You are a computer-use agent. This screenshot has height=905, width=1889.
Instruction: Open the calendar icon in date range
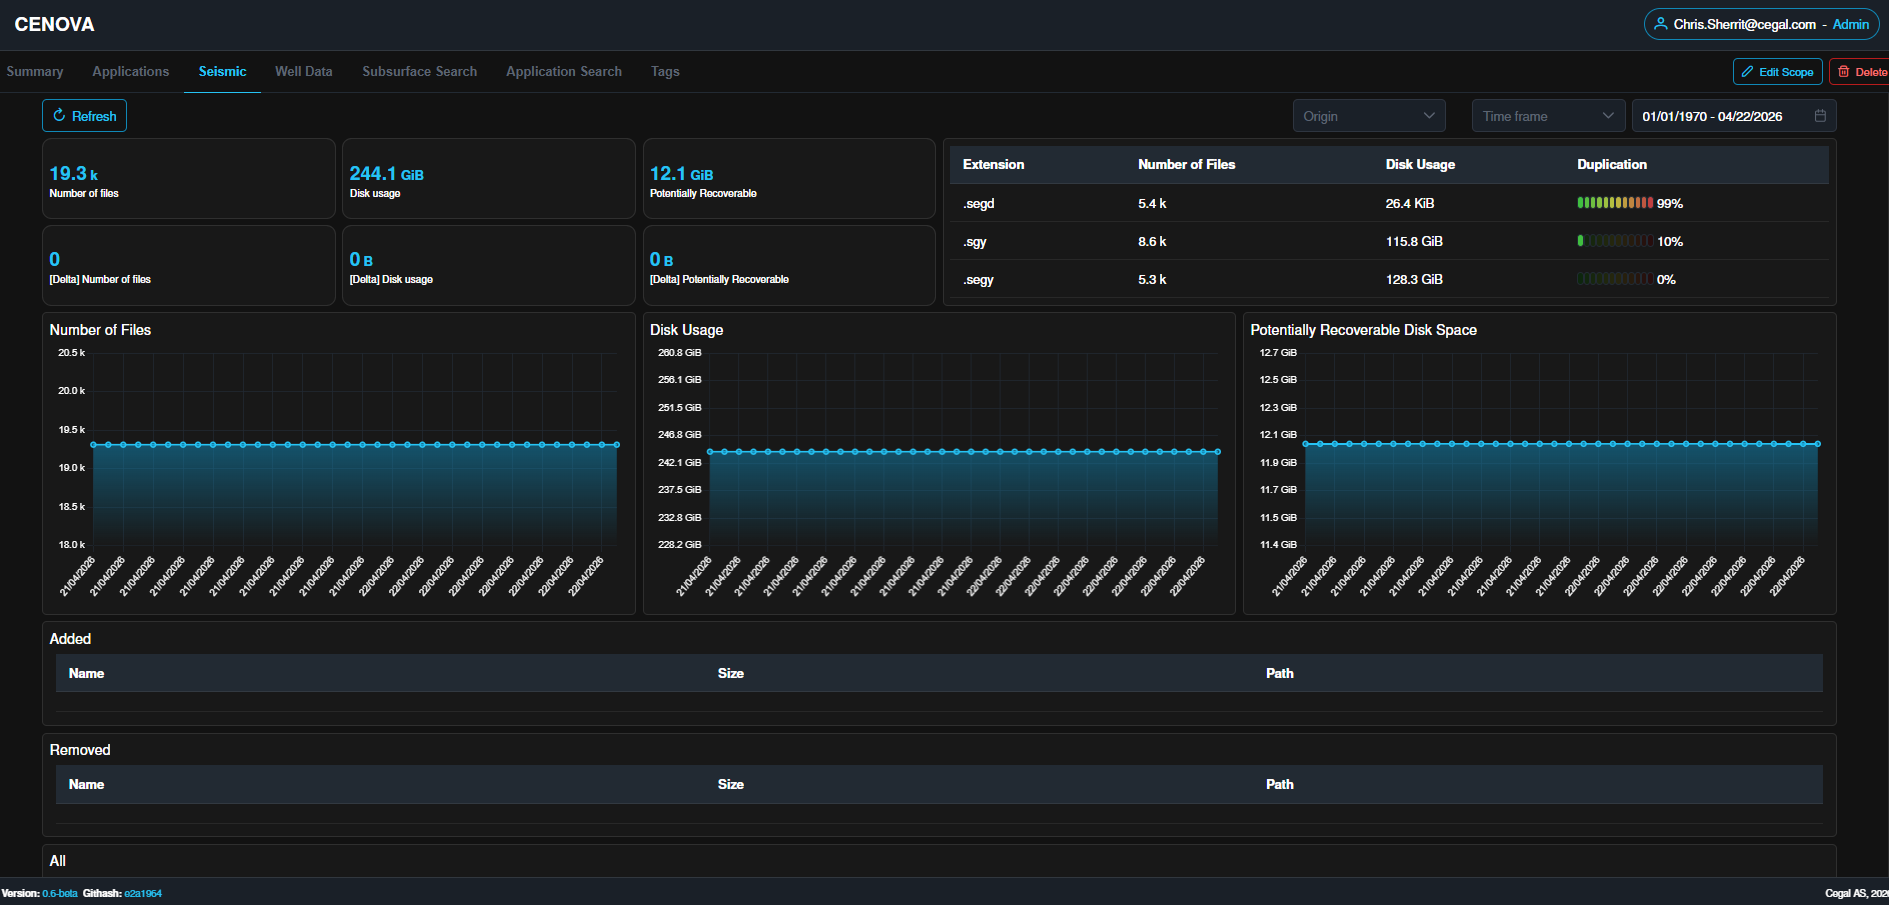pos(1820,116)
